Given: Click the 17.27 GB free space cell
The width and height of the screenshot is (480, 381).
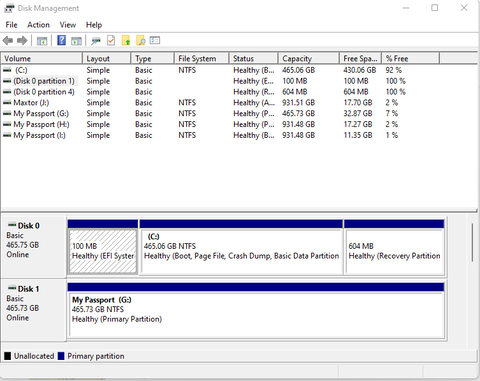Looking at the screenshot, I should [358, 124].
